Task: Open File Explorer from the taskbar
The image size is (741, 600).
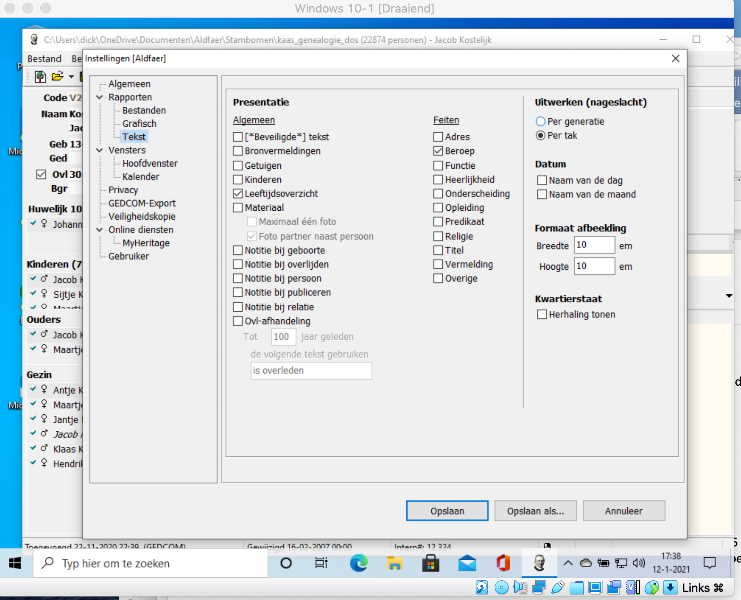Action: pos(394,563)
